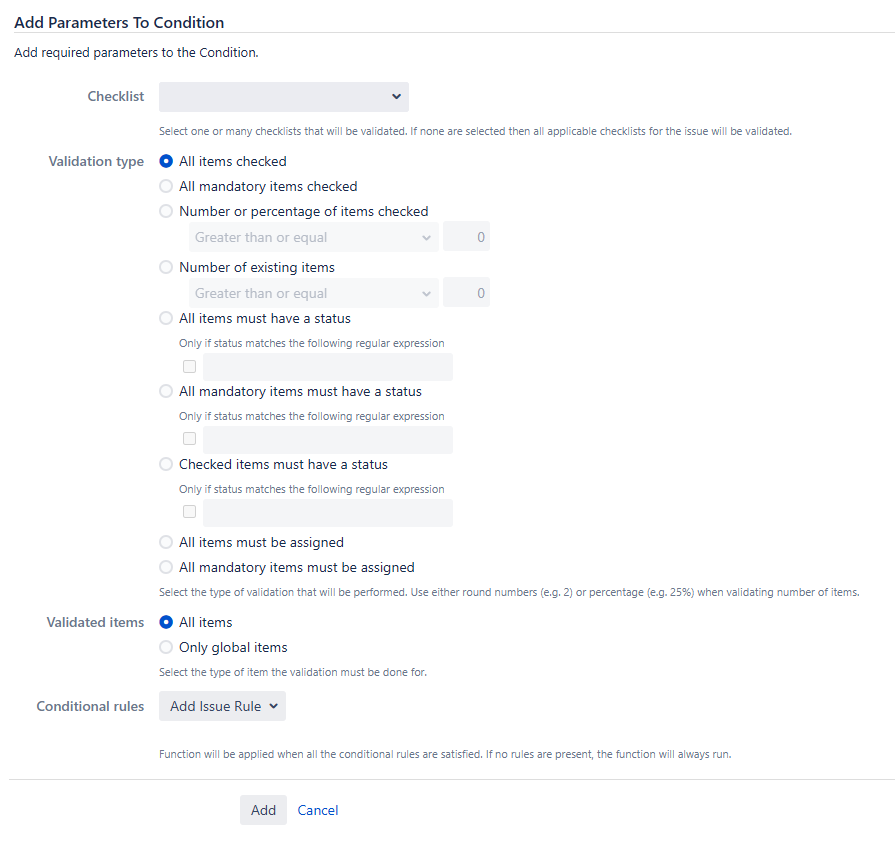Screen dimensions: 895x843
Task: Open comparison dropdown under percentage of items checked
Action: click(x=313, y=237)
